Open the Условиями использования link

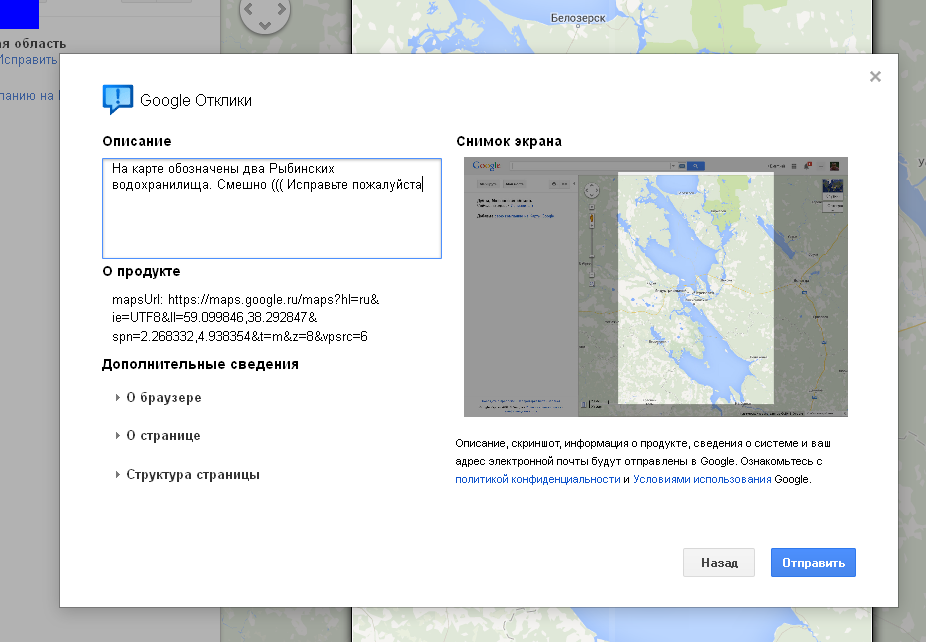[x=701, y=479]
